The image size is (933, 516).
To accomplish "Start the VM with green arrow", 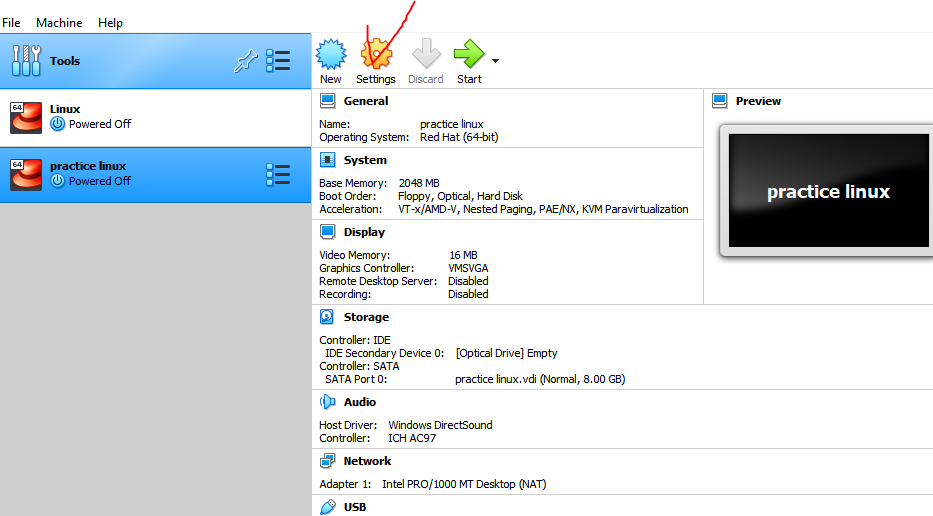I will [469, 54].
